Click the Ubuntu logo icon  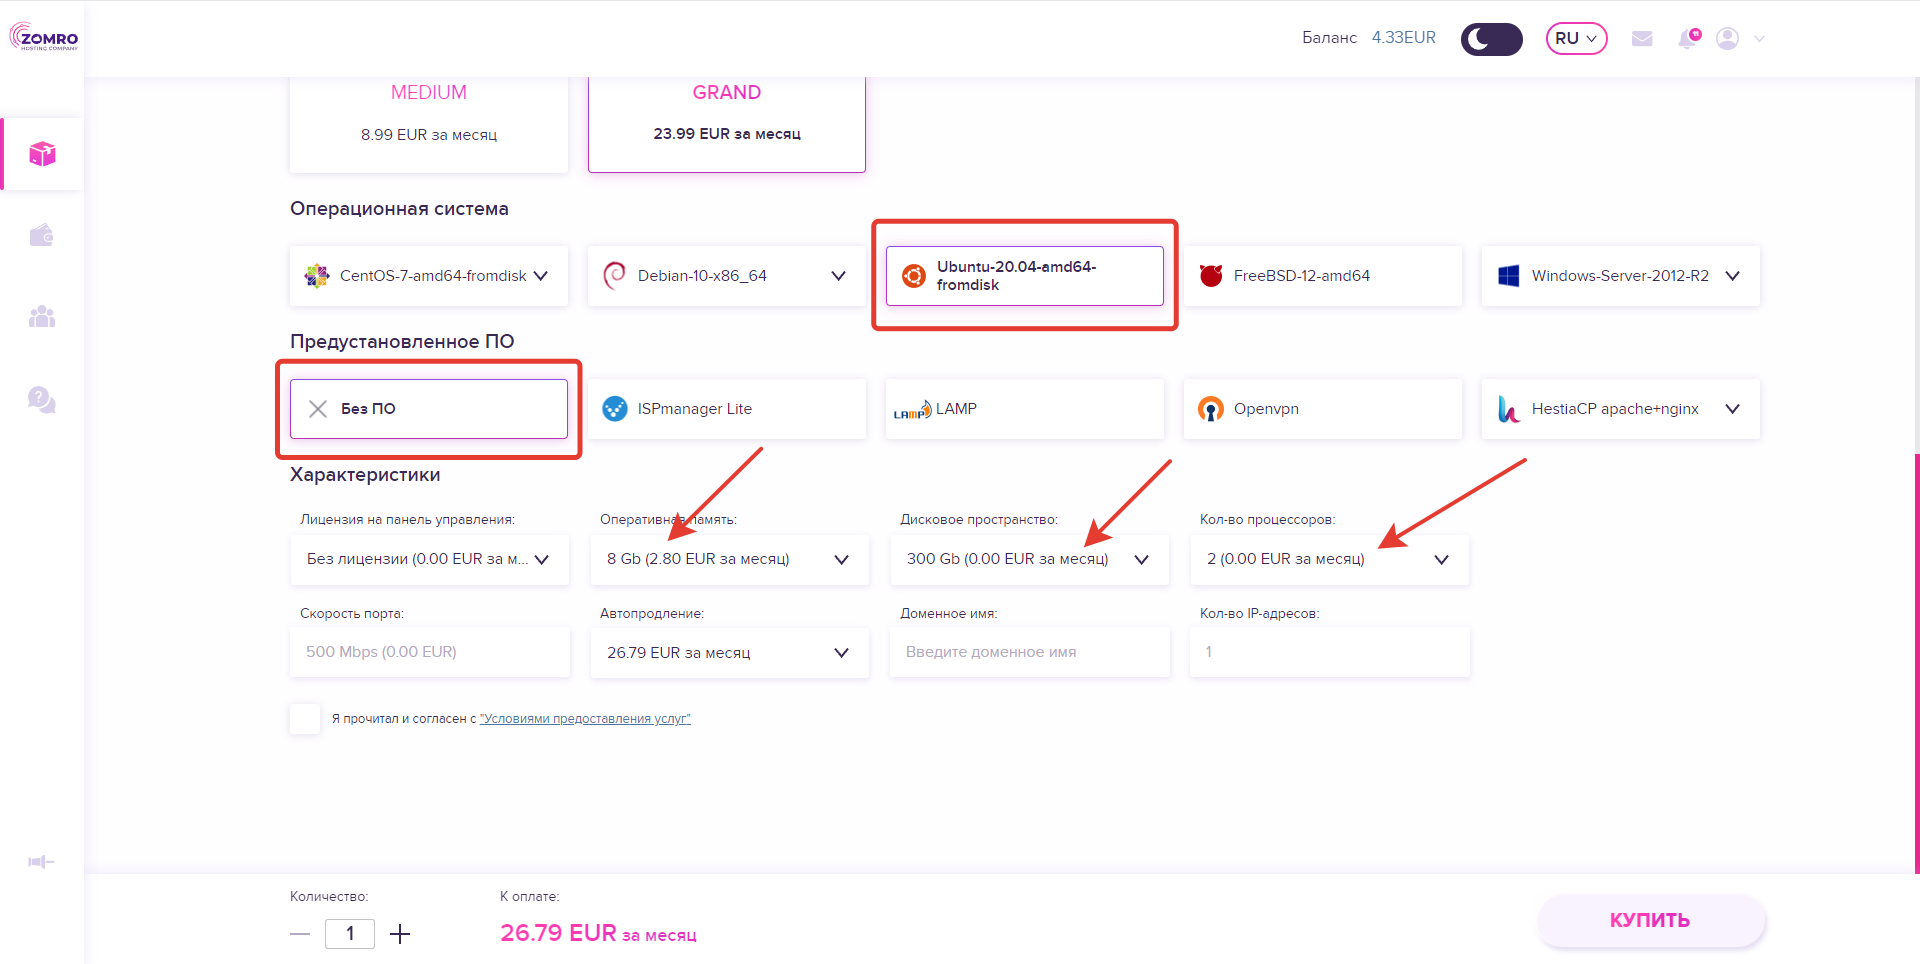coord(914,276)
